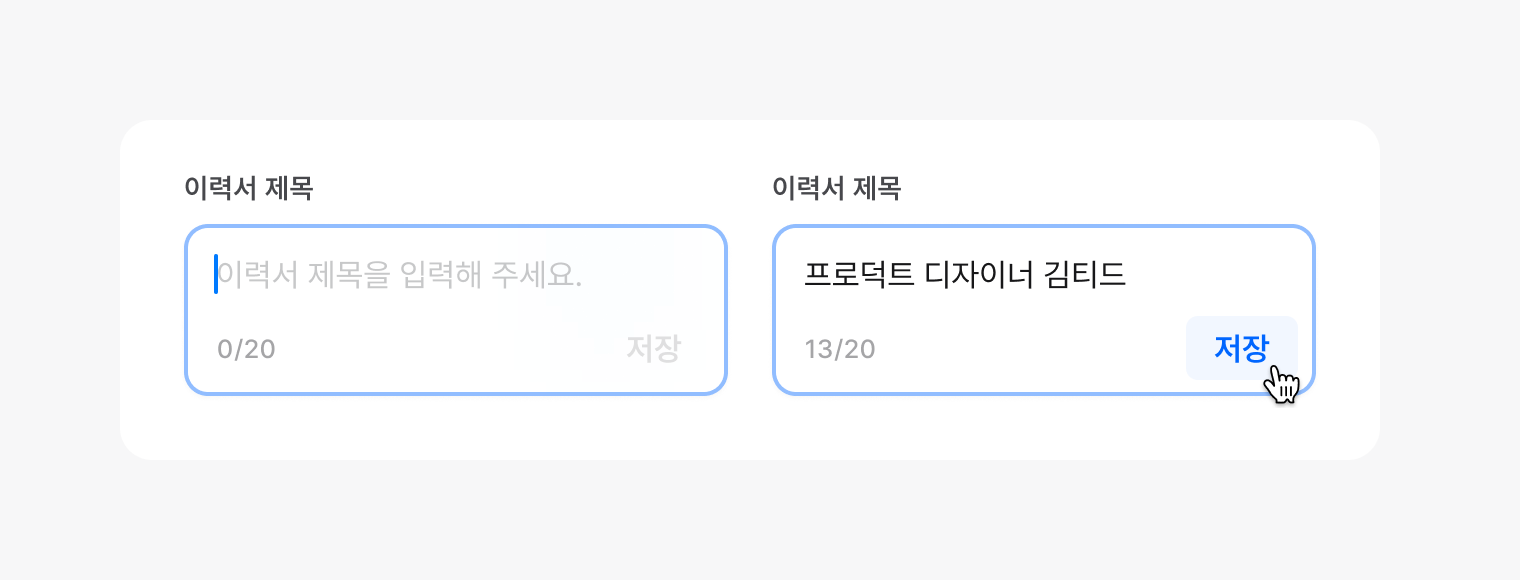Click the white card area between both fields
The height and width of the screenshot is (580, 1520).
(x=750, y=310)
